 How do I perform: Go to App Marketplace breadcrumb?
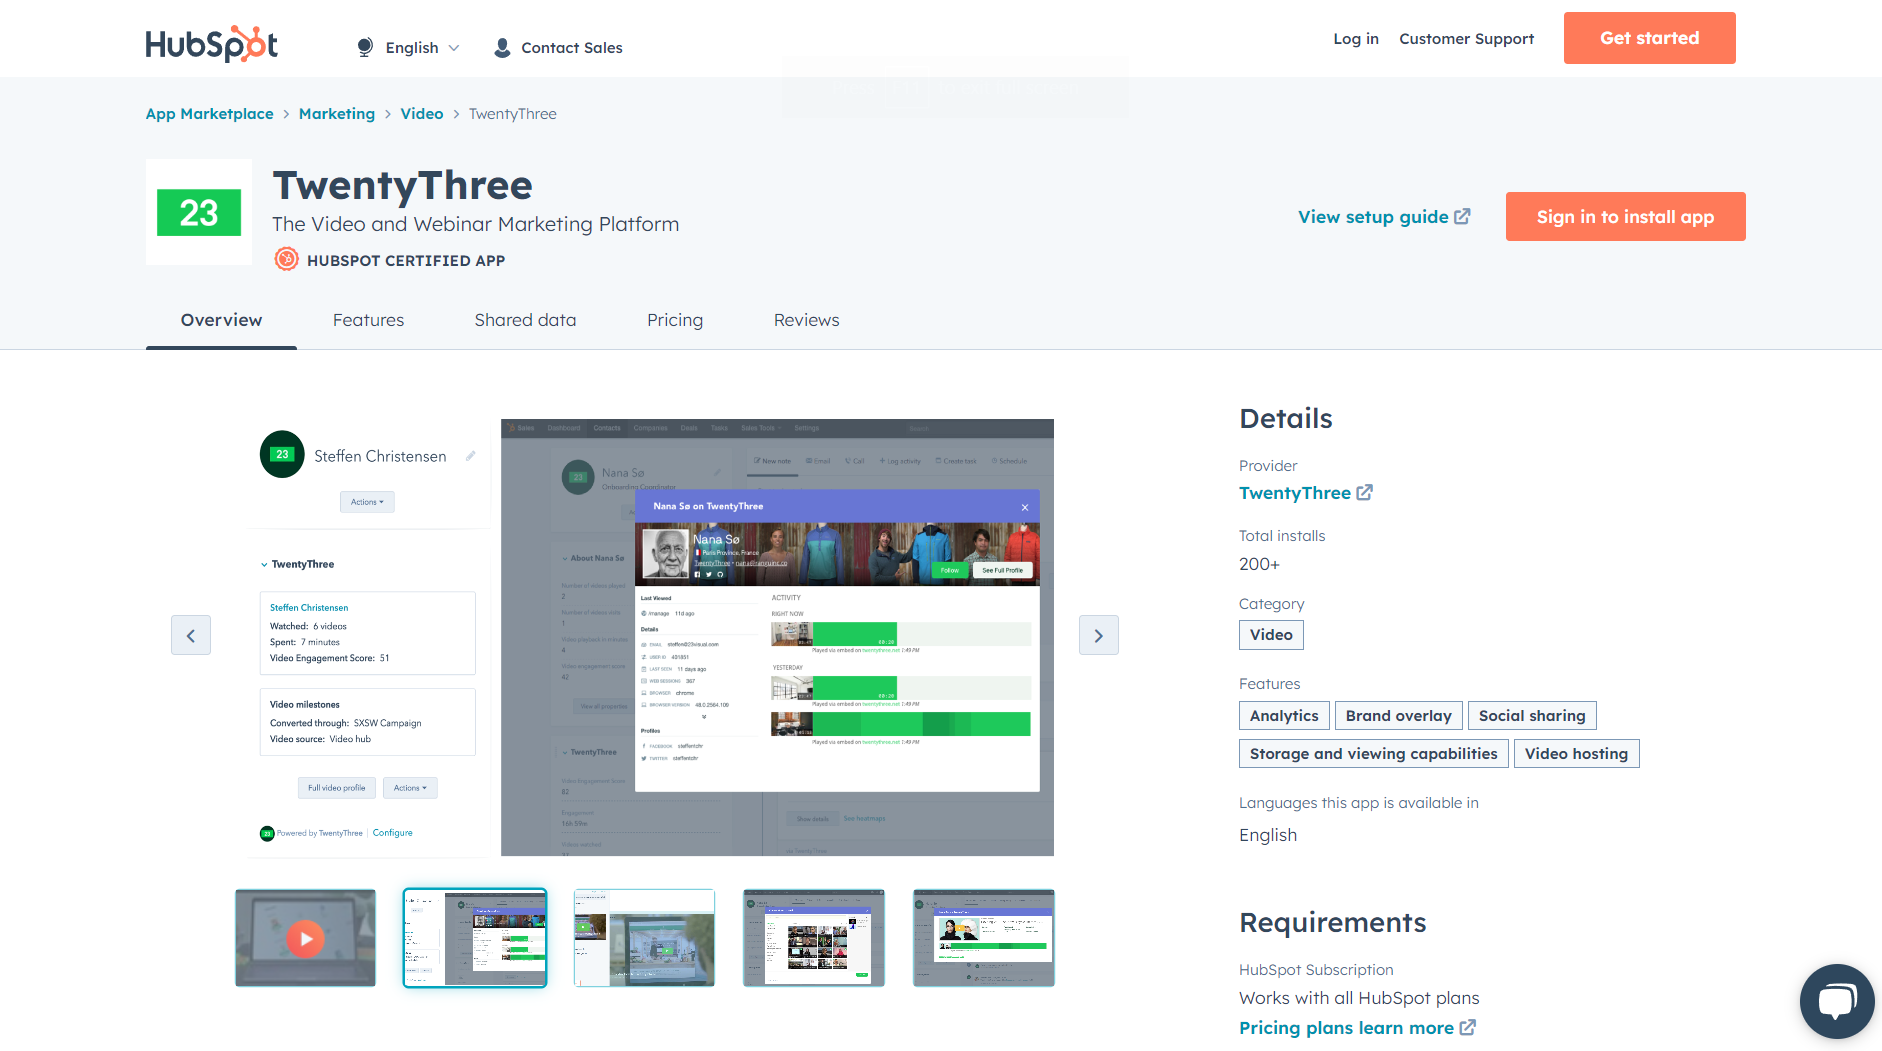click(x=209, y=114)
